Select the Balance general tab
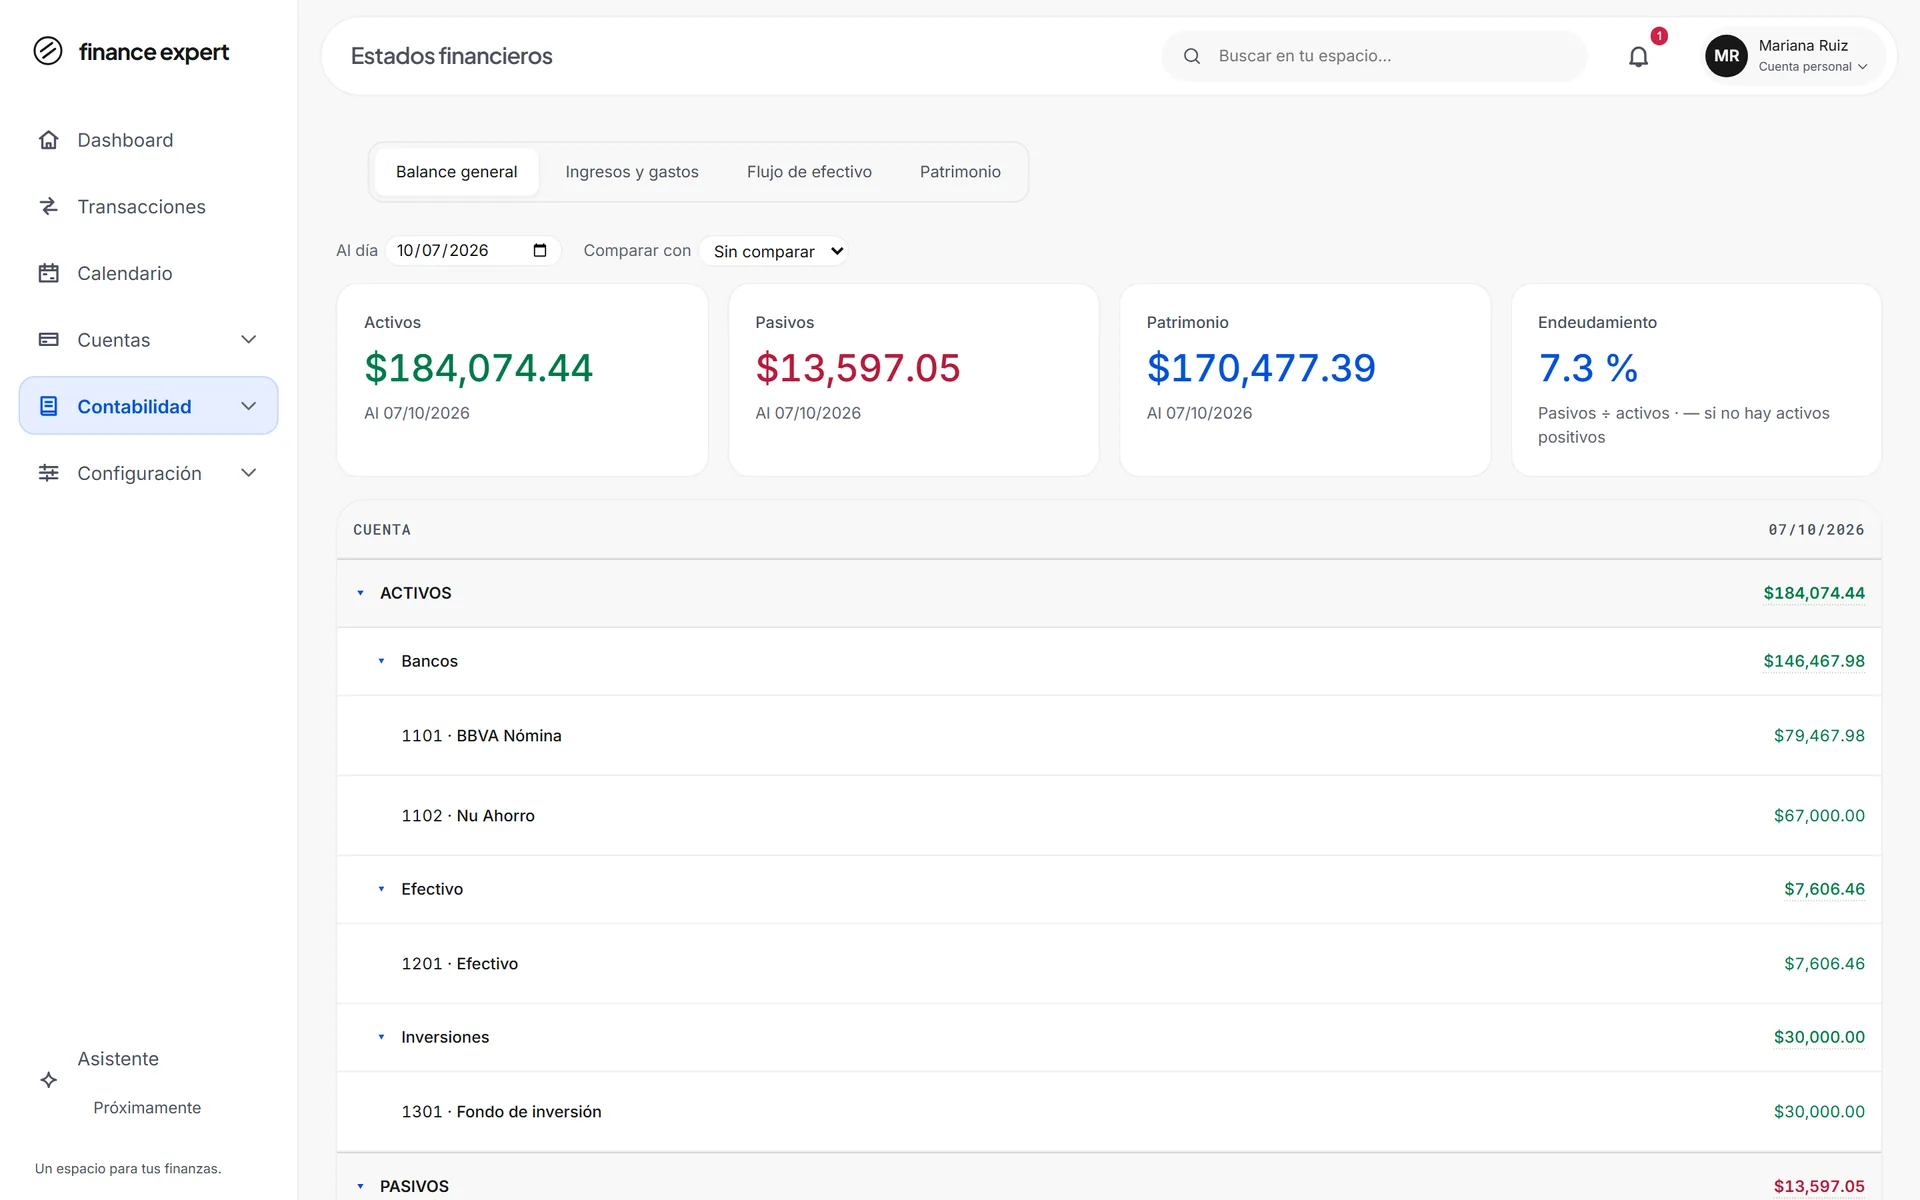This screenshot has width=1920, height=1200. pyautogui.click(x=456, y=172)
